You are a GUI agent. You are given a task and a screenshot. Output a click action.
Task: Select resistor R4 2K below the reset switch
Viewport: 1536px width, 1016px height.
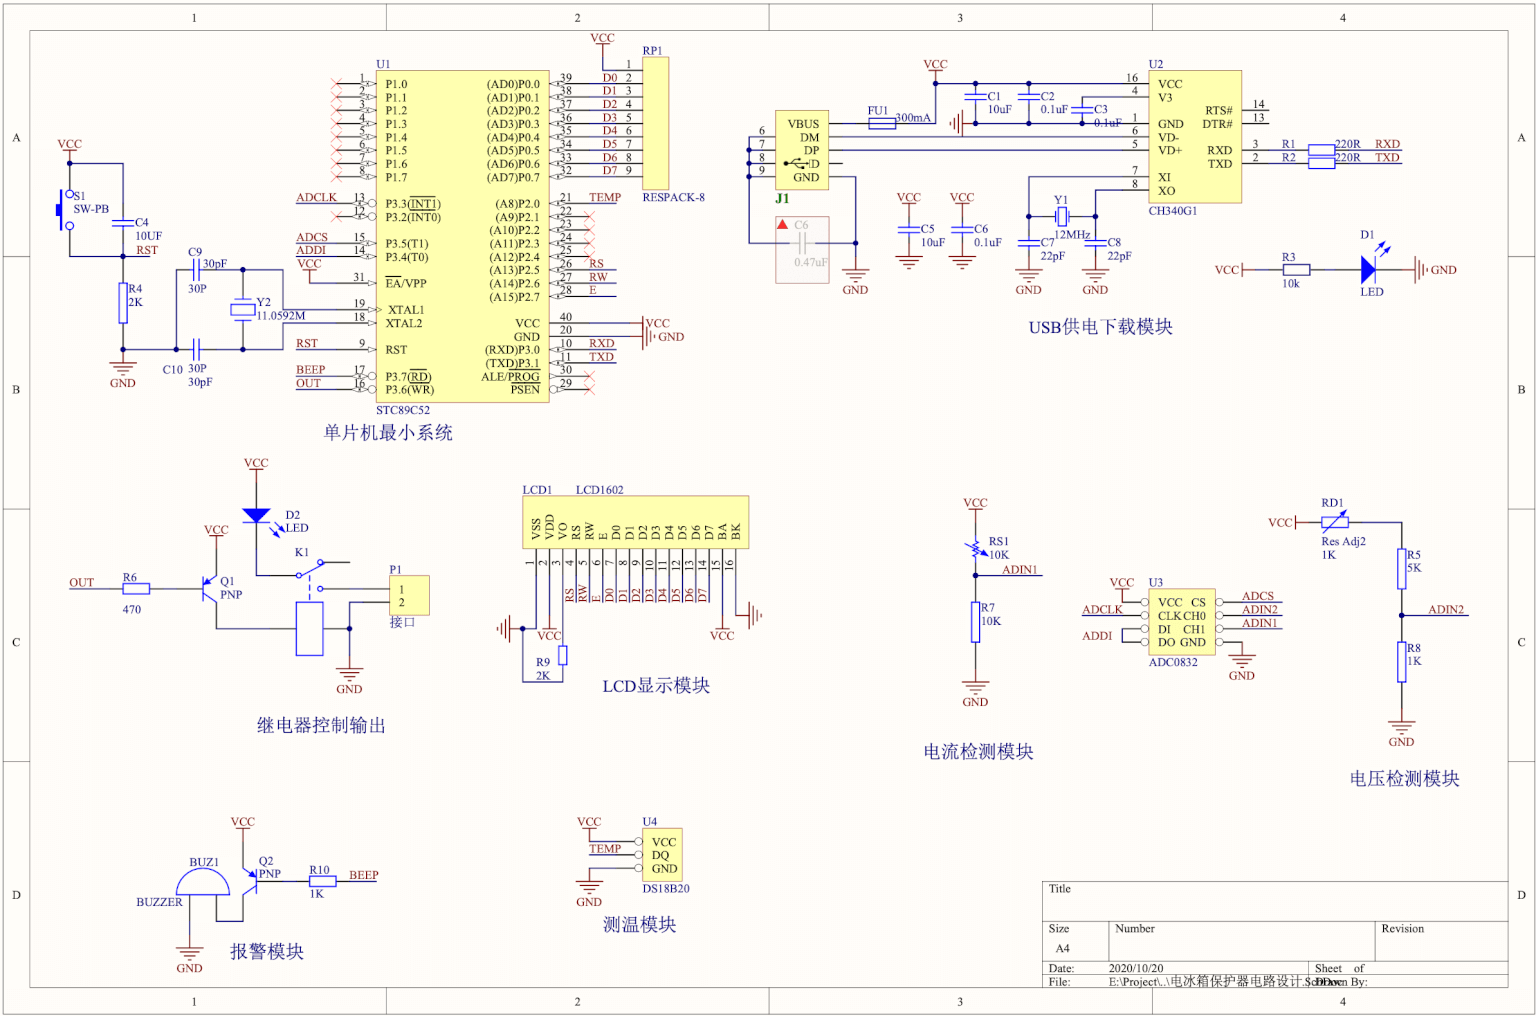pos(123,302)
